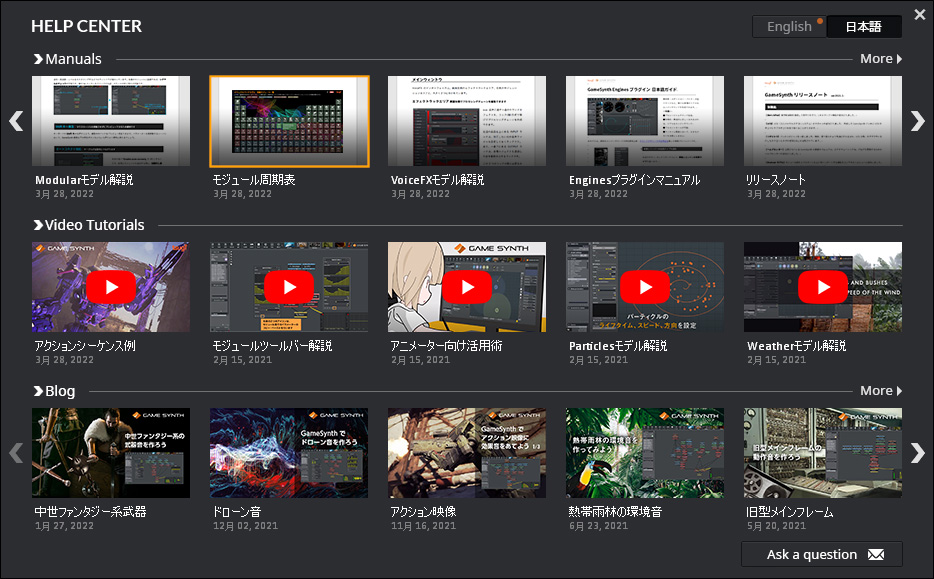Play the Weatherモデル解説 video
Image resolution: width=934 pixels, height=579 pixels.
[823, 287]
